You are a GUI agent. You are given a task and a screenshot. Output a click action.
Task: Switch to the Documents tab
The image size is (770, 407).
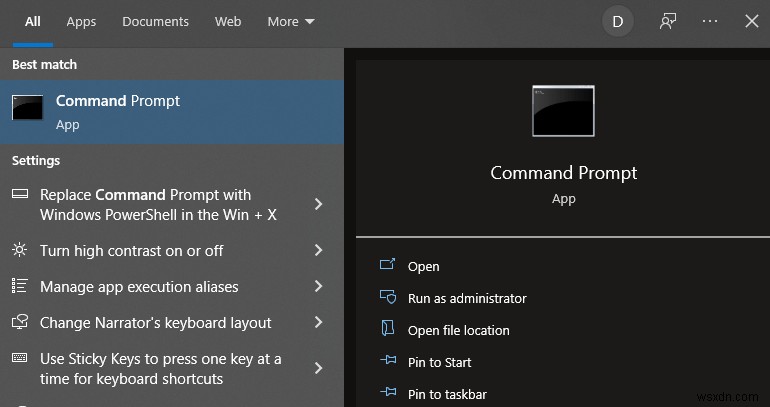pos(155,21)
